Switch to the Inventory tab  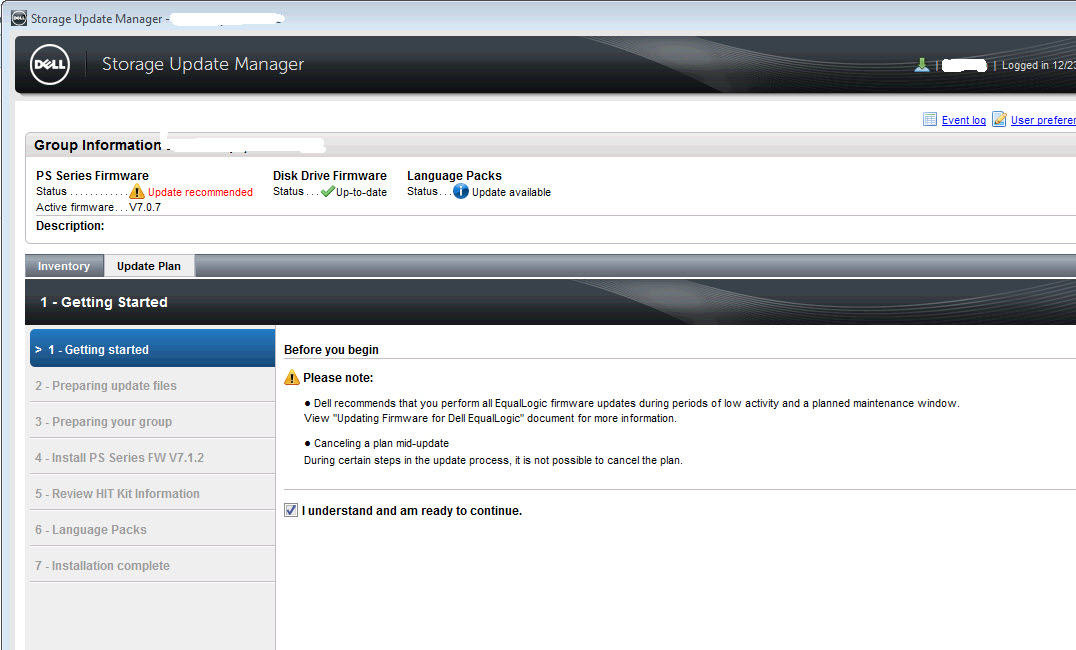64,266
